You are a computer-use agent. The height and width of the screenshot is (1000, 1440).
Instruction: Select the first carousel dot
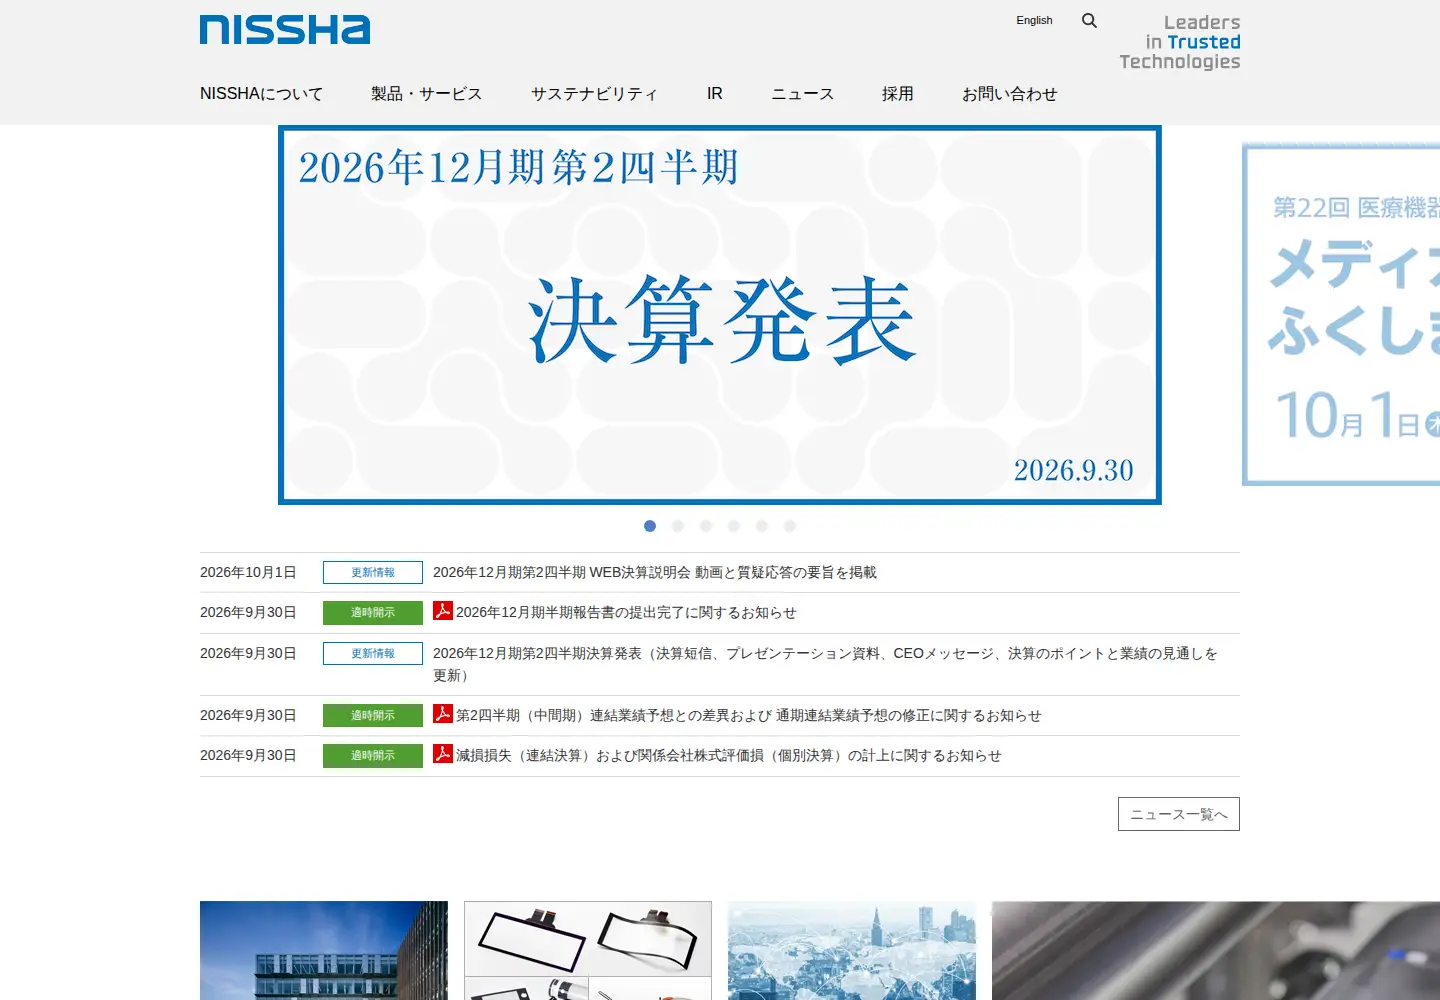[650, 526]
